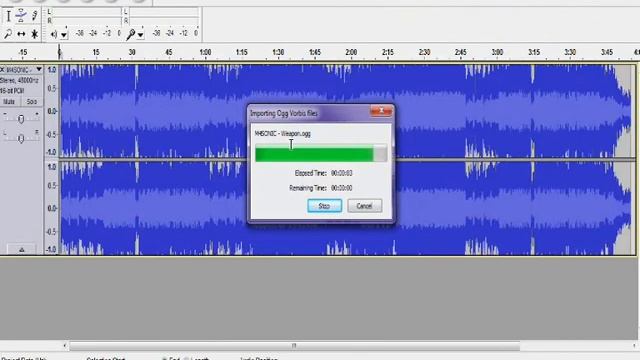The height and width of the screenshot is (360, 640).
Task: Click the horizontal scrollbar left arrow
Action: pyautogui.click(x=64, y=346)
